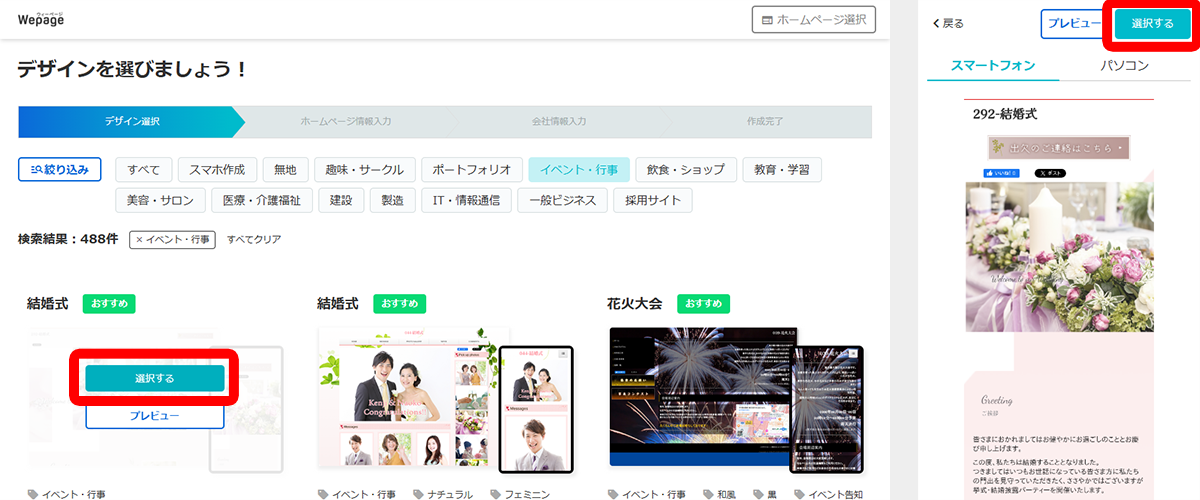Open ホームページ選択 button in header
The width and height of the screenshot is (1200, 500).
tap(814, 19)
